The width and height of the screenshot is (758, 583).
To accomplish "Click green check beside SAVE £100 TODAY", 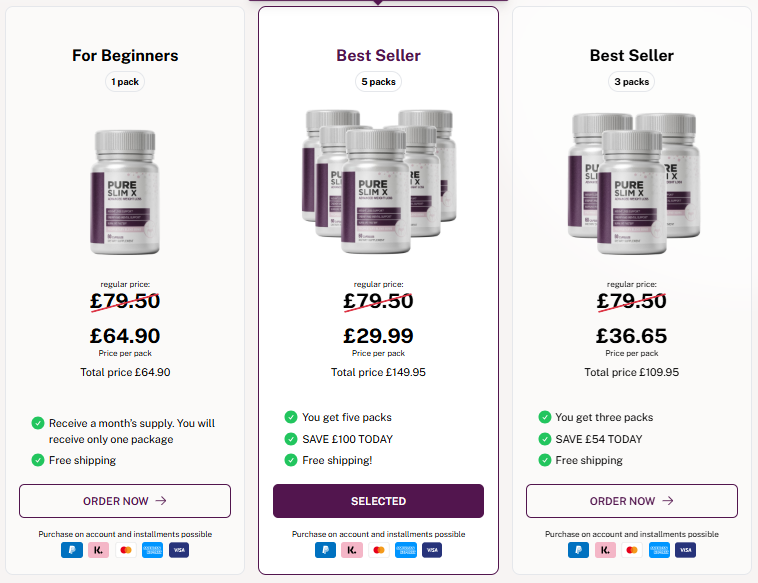I will tap(291, 439).
